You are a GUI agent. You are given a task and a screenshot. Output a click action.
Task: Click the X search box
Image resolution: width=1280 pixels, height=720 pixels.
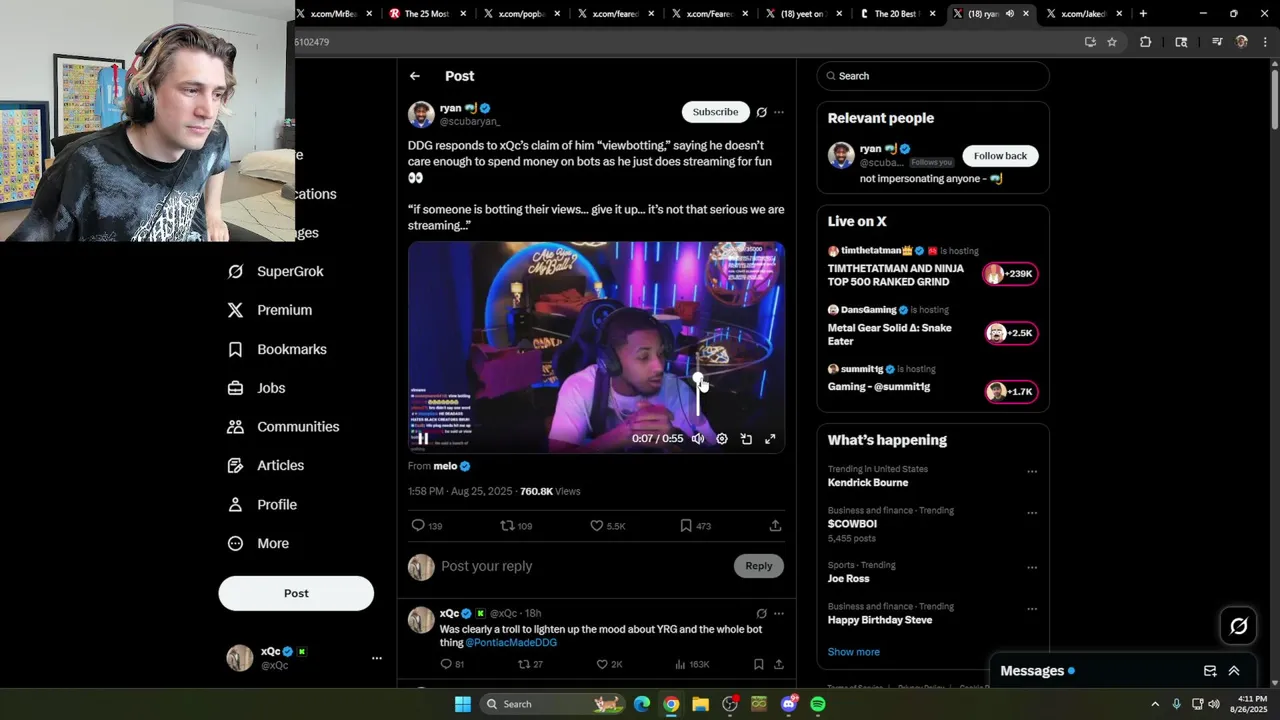click(x=933, y=76)
